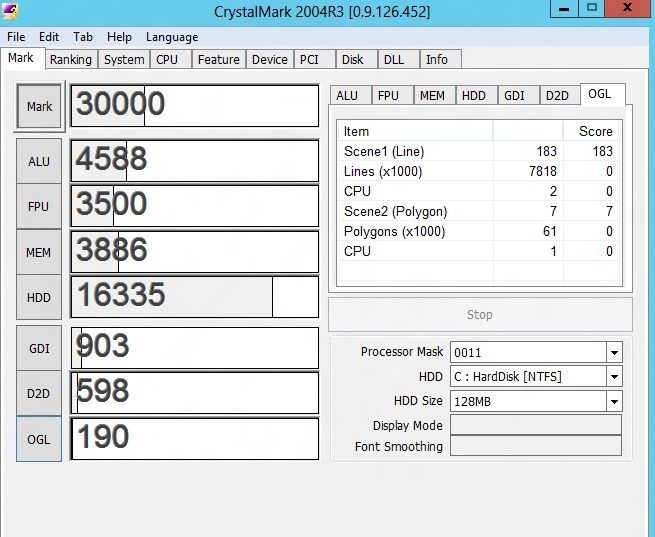Click the empty Font Smoothing field
This screenshot has height=537, width=655.
tap(536, 446)
